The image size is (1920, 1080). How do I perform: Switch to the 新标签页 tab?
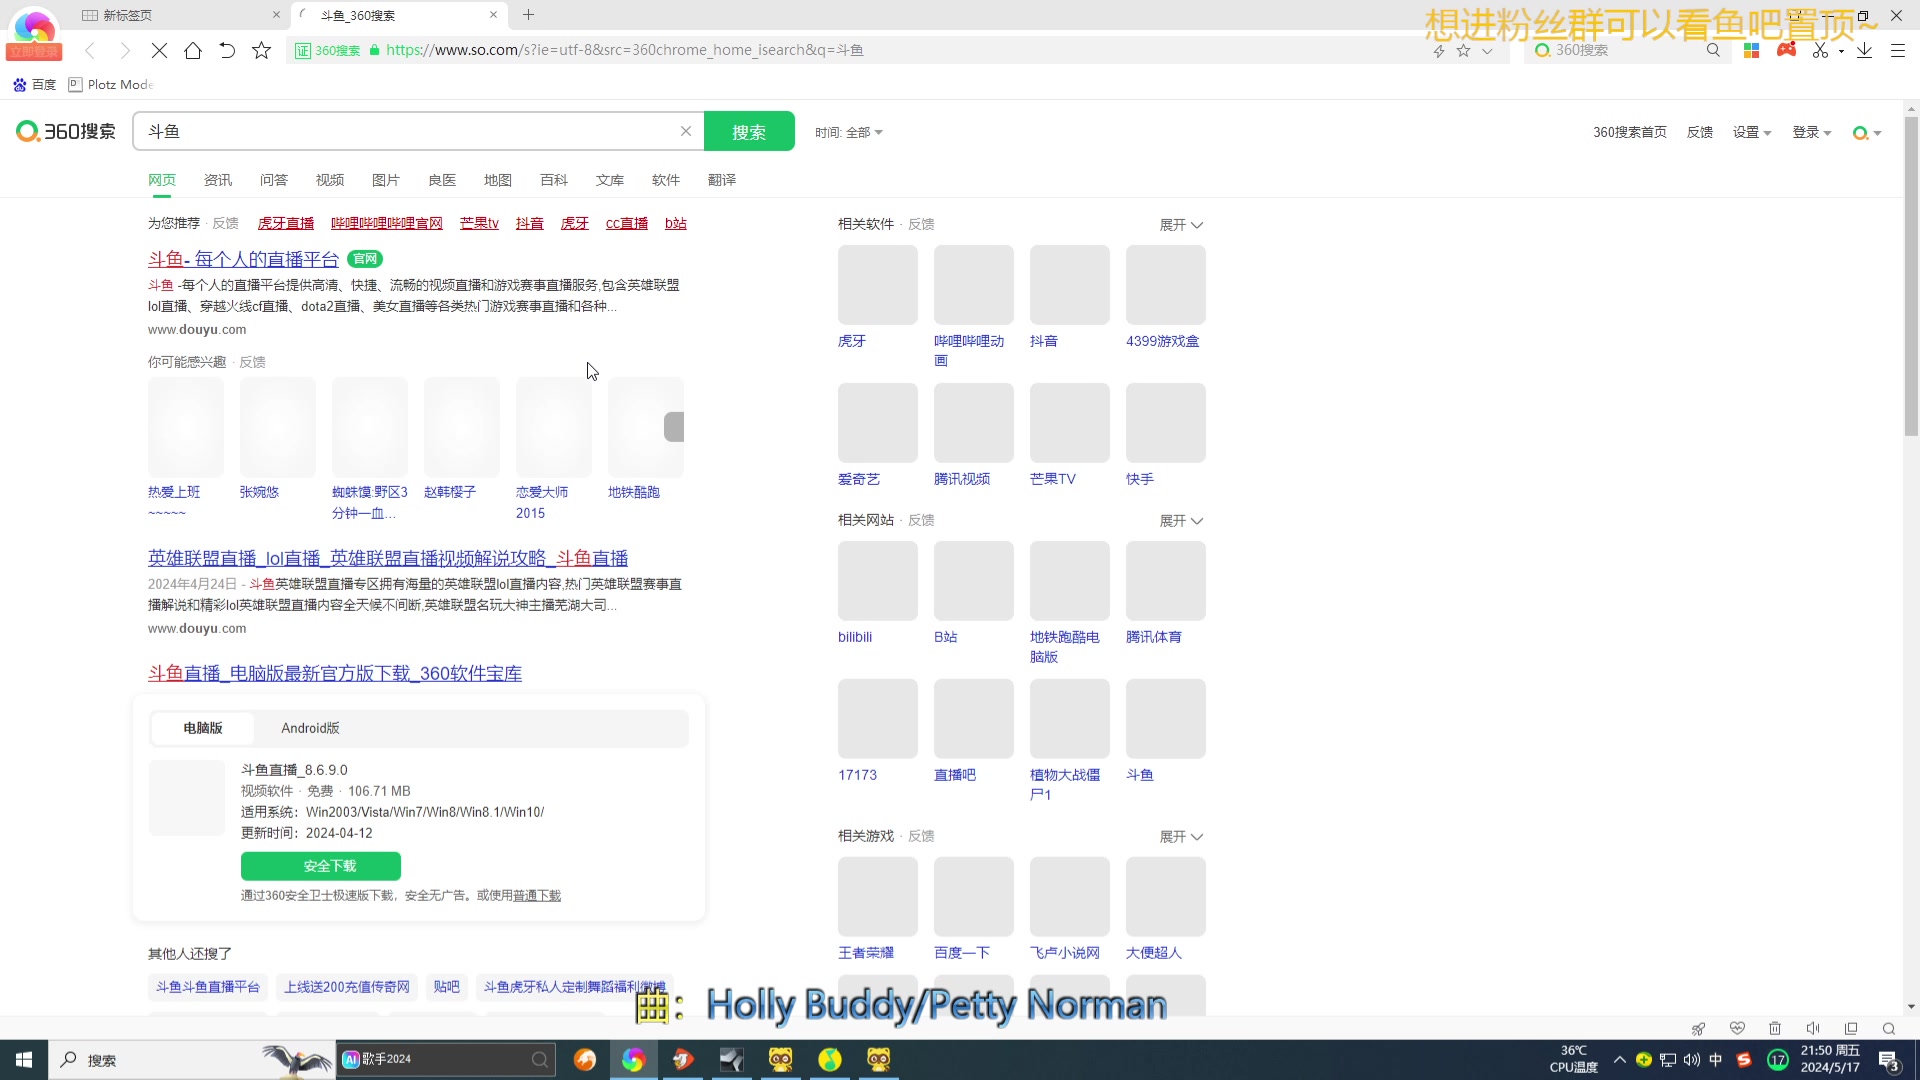180,15
